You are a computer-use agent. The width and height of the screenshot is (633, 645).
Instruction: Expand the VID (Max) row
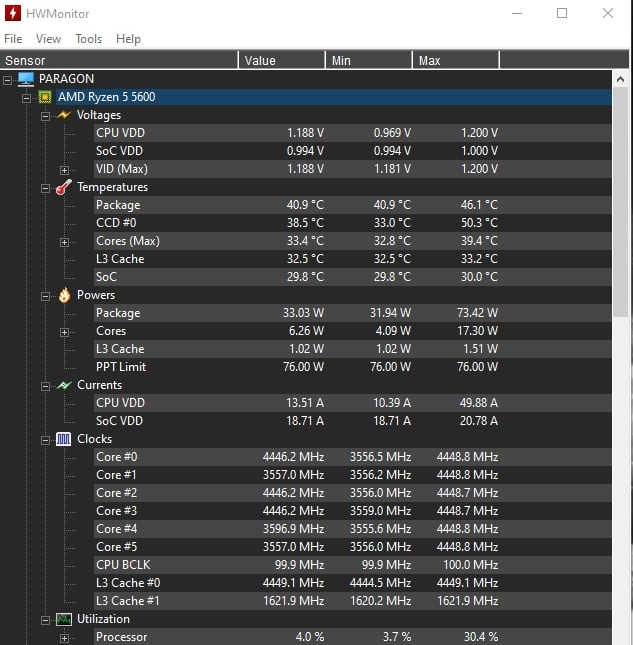(64, 170)
